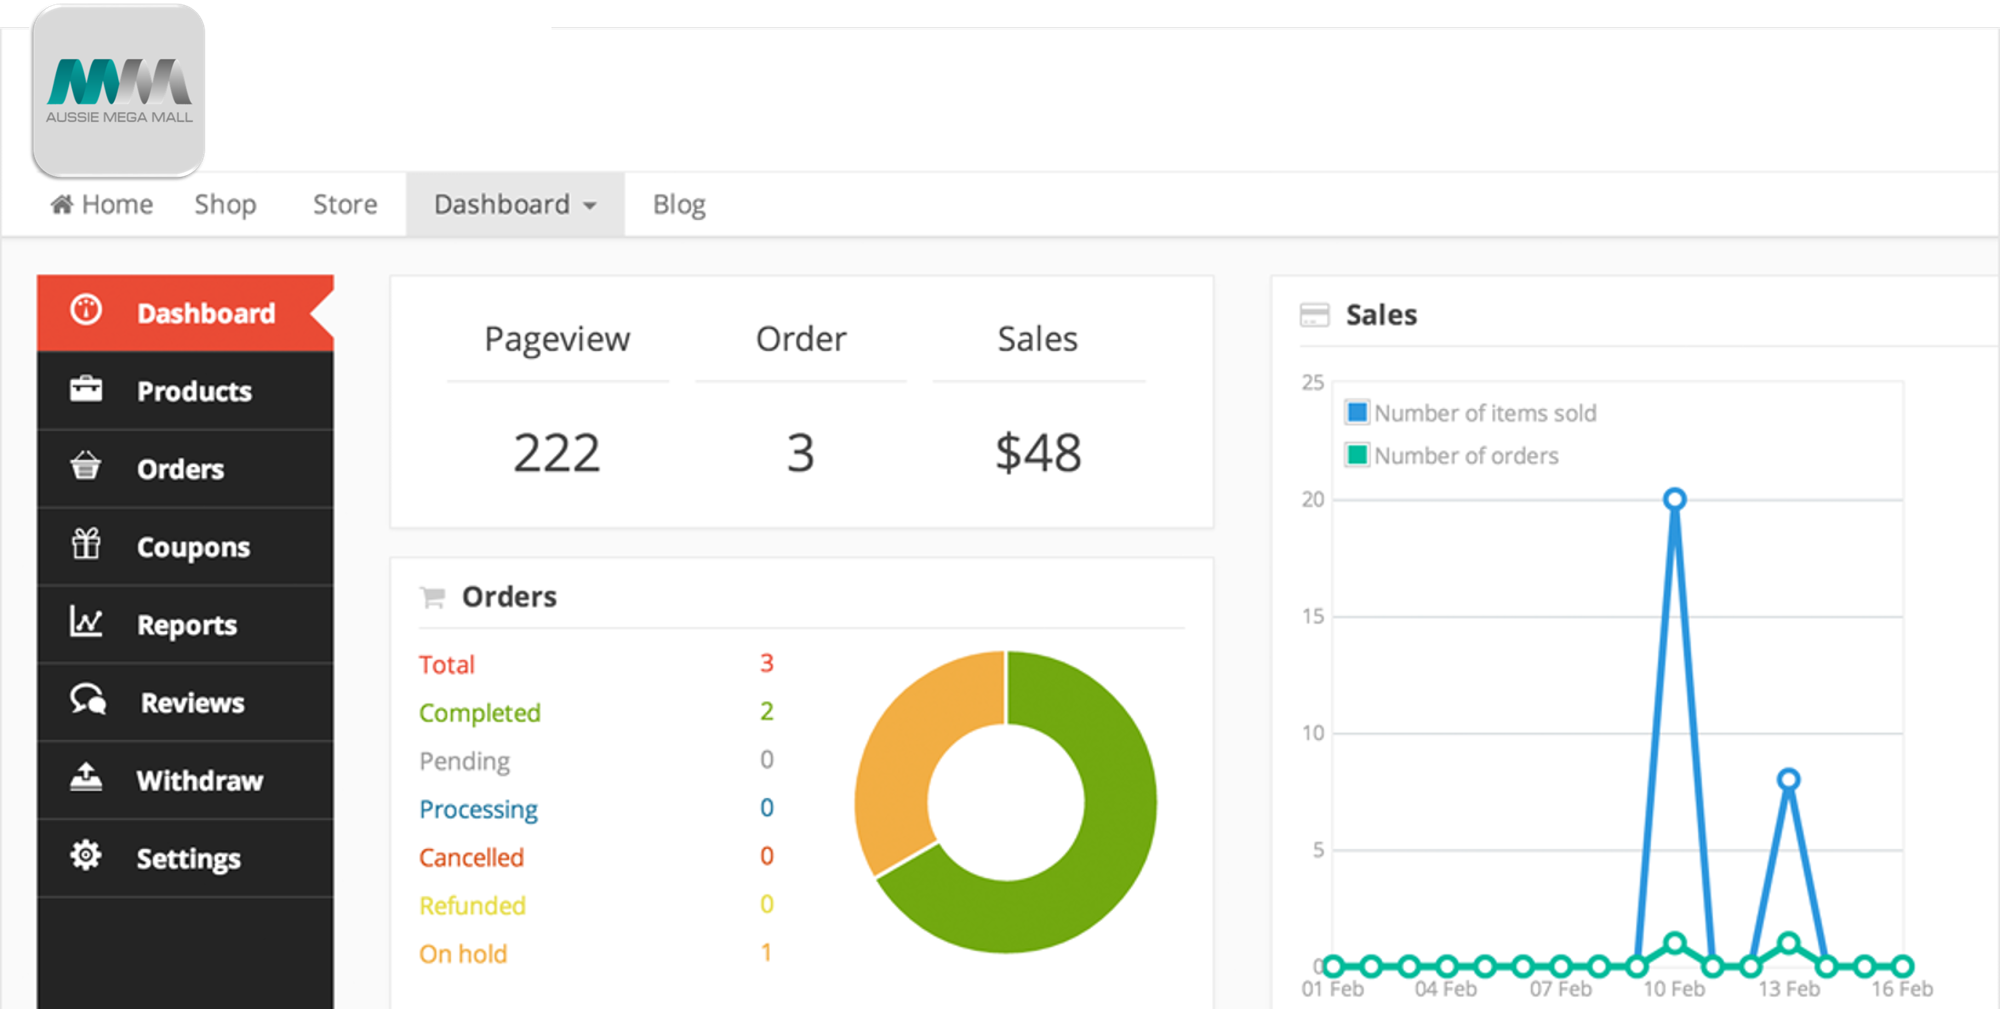
Task: Toggle the Number of items sold legend
Action: [1470, 412]
